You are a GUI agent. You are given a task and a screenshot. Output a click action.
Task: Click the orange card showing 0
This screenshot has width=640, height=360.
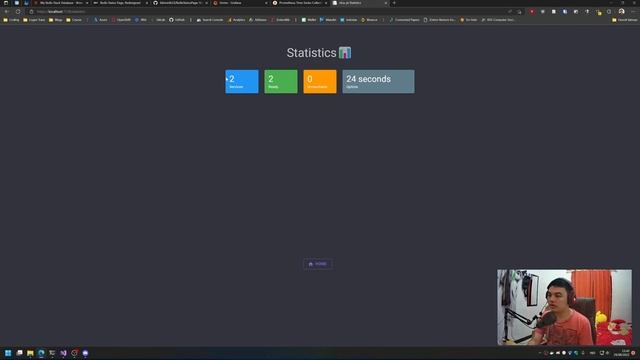320,81
